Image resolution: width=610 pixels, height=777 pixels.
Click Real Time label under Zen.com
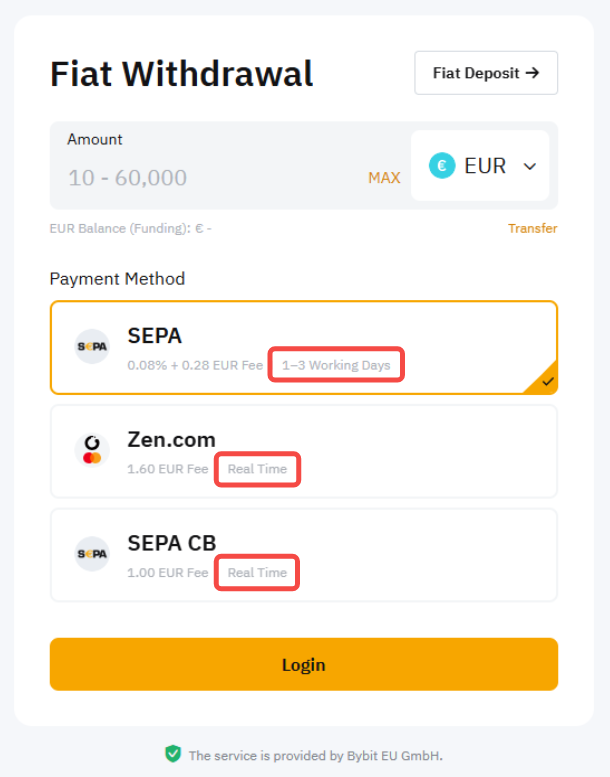pyautogui.click(x=257, y=469)
